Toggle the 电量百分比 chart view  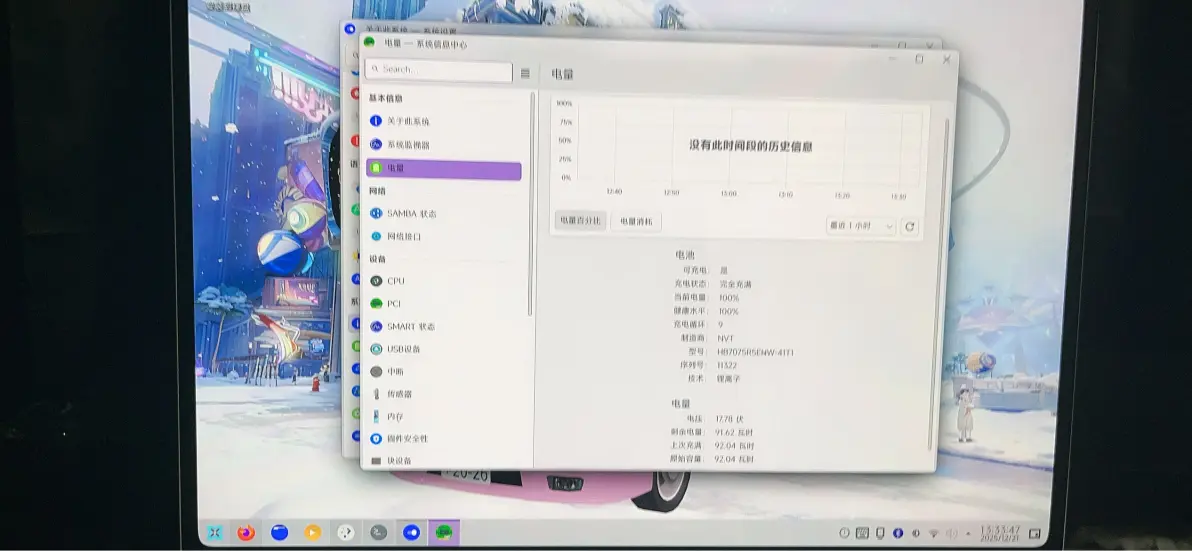(581, 221)
